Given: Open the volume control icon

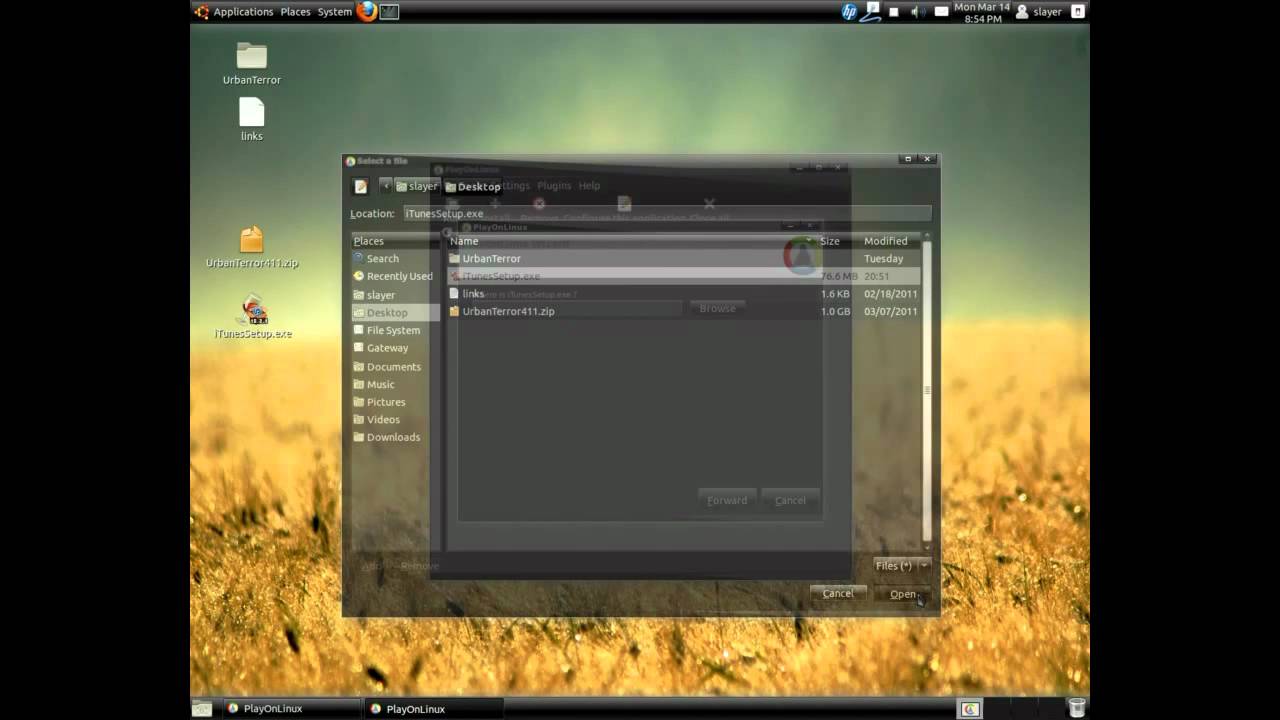Looking at the screenshot, I should [917, 12].
